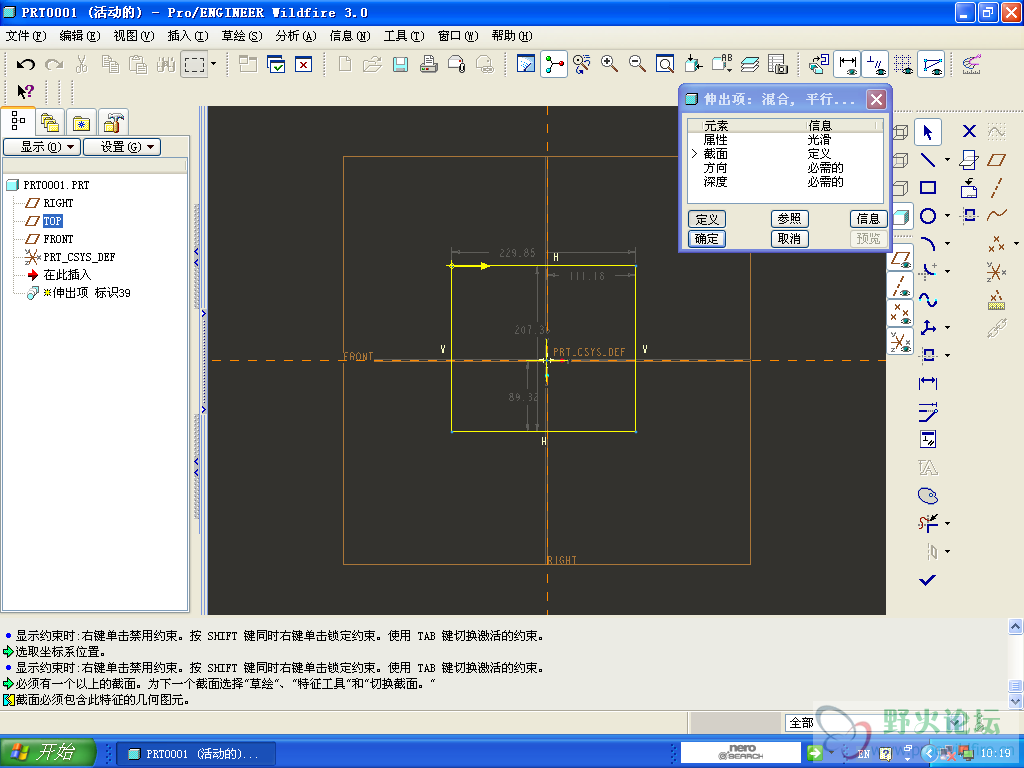Open the 编辑 menu
Screen dimensions: 1024x768
click(x=80, y=36)
